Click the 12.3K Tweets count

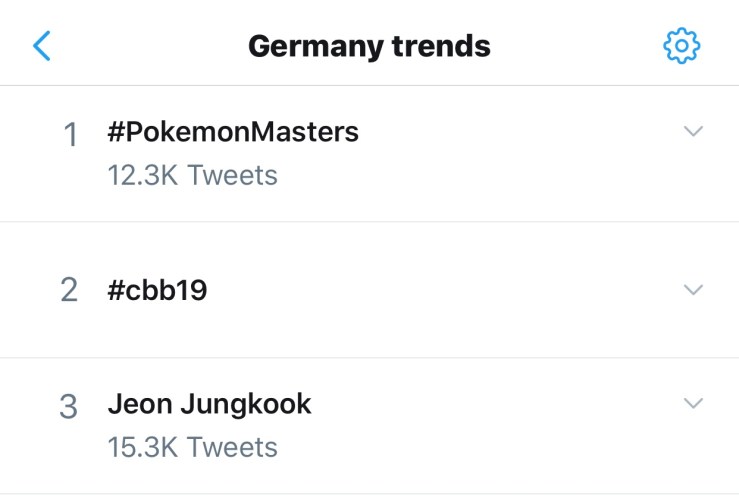tap(192, 176)
